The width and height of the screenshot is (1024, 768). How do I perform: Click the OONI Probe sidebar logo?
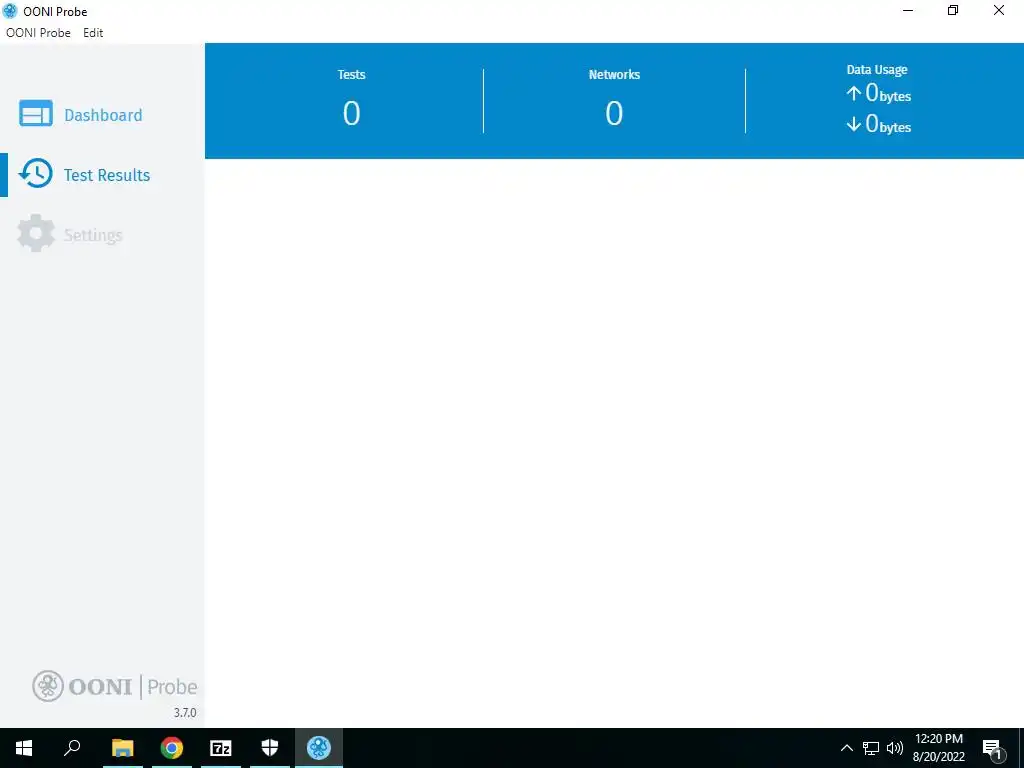tap(114, 686)
